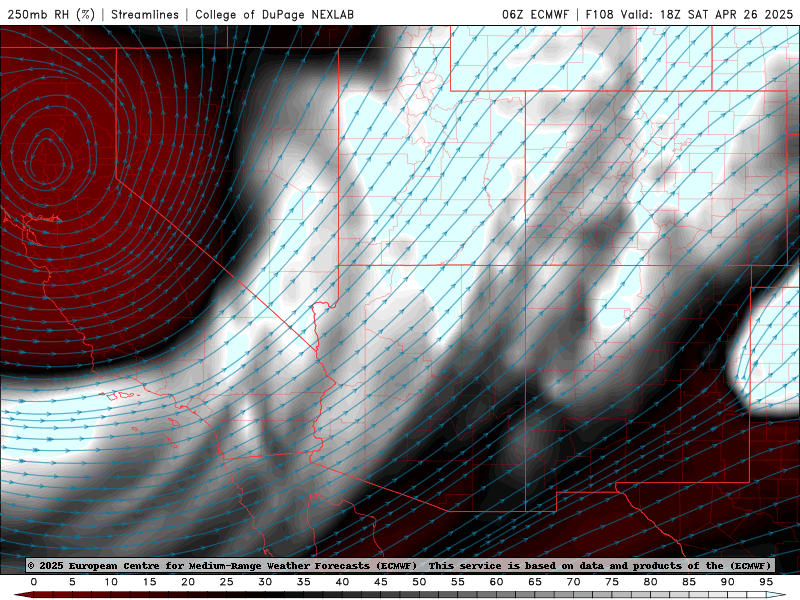
Task: Click pale right arrow end of color bar
Action: (776, 595)
